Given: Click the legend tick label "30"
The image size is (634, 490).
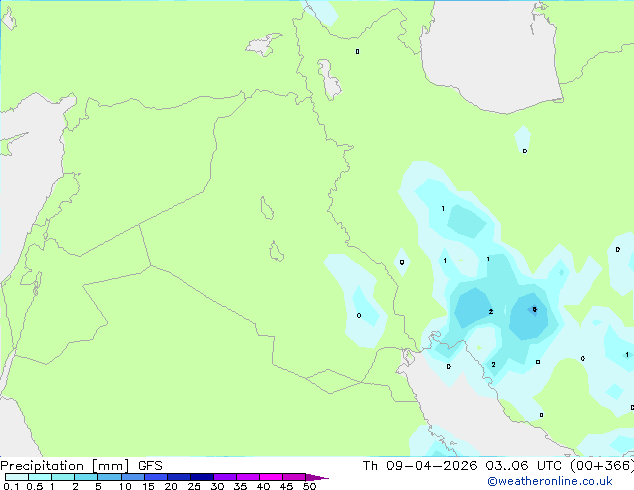Looking at the screenshot, I should [x=217, y=486].
